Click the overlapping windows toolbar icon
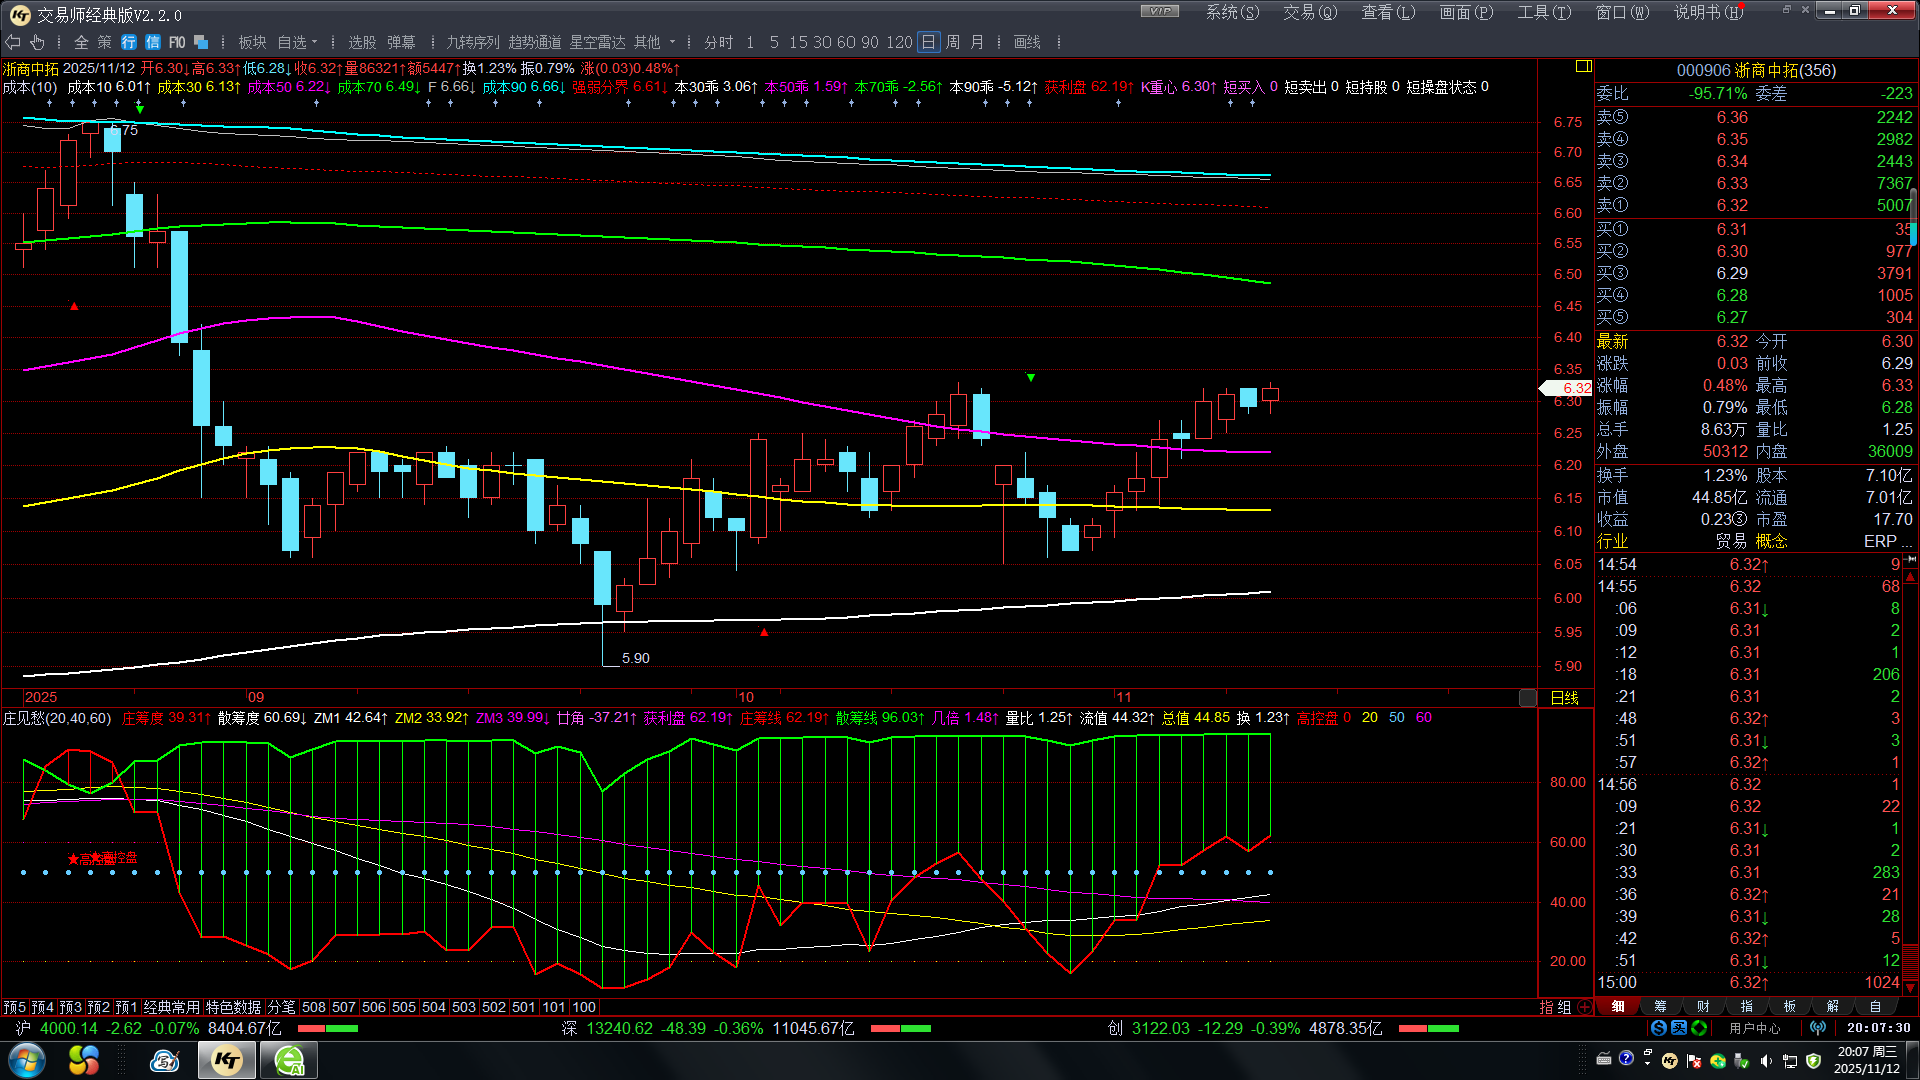 201,42
